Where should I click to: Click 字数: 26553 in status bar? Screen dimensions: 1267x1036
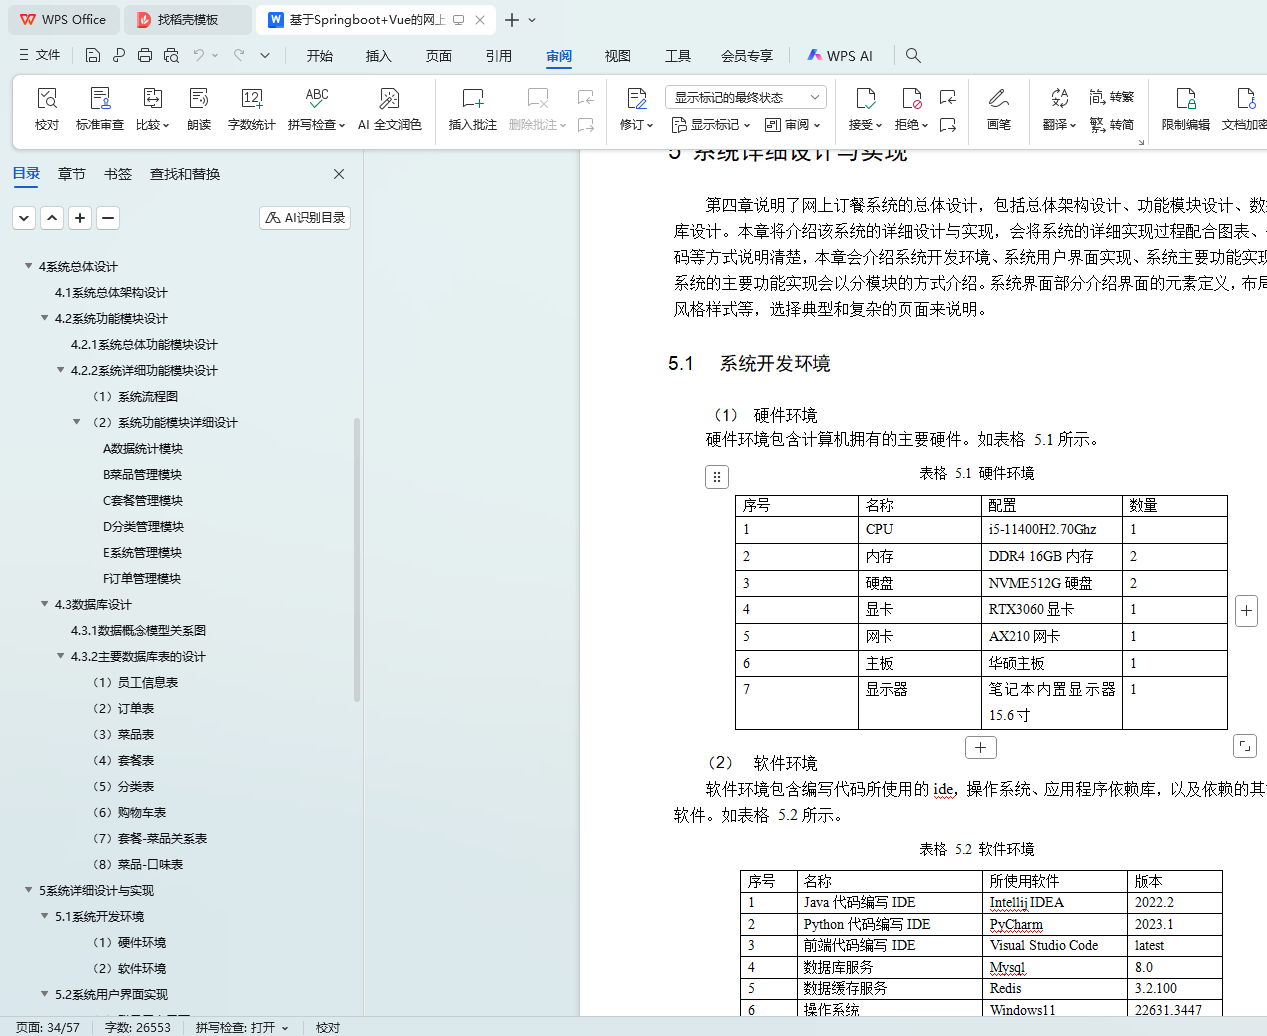(x=138, y=1027)
